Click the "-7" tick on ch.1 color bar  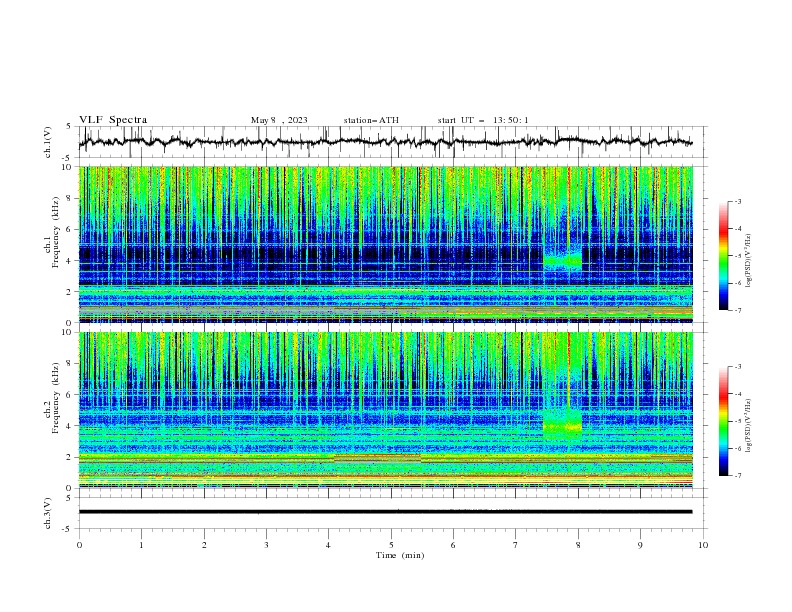point(737,310)
